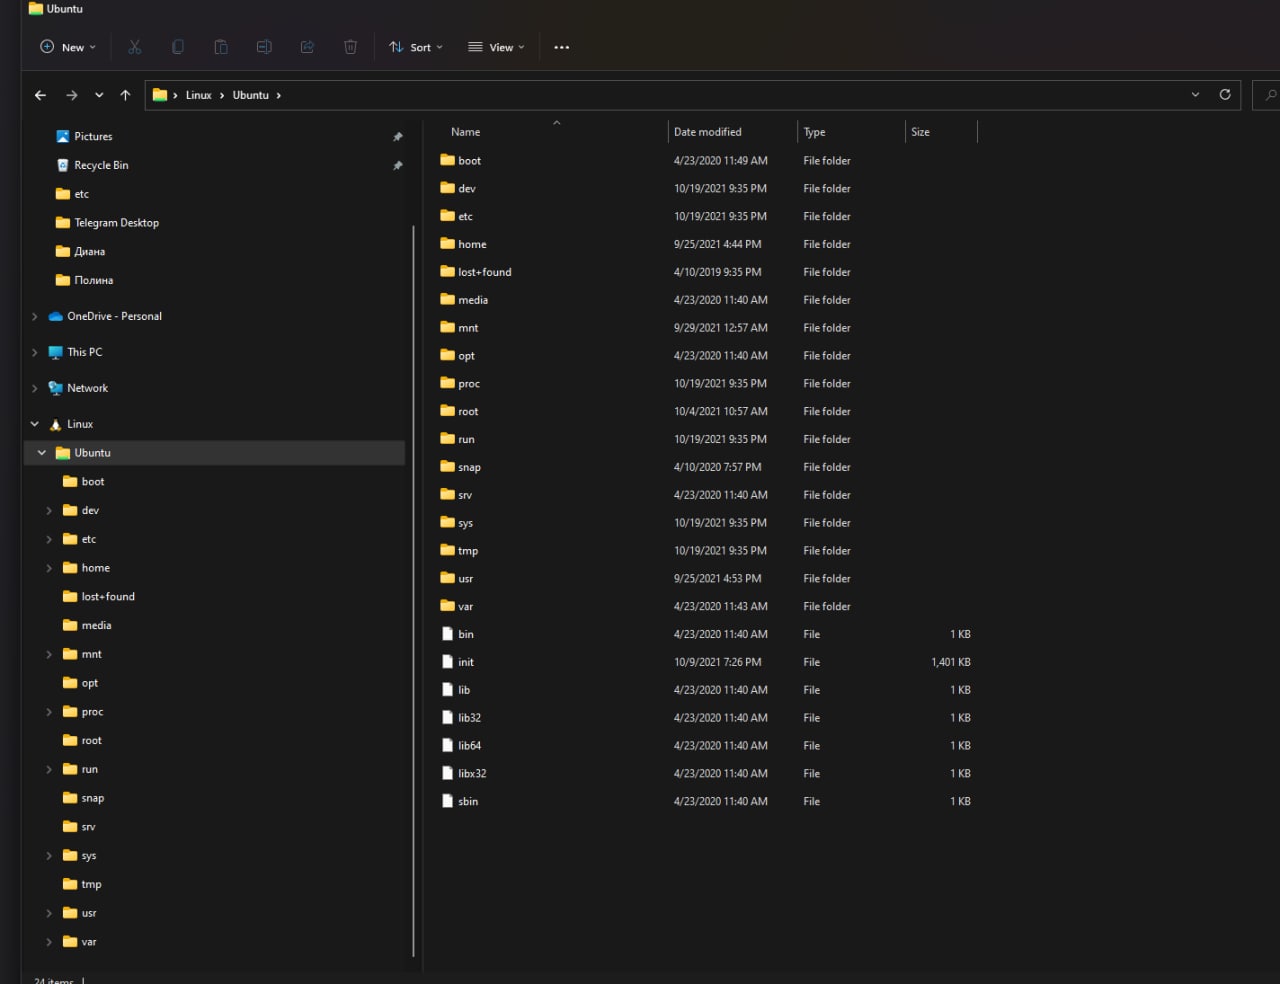
Task: Click Linux in the breadcrumb path
Action: [198, 95]
